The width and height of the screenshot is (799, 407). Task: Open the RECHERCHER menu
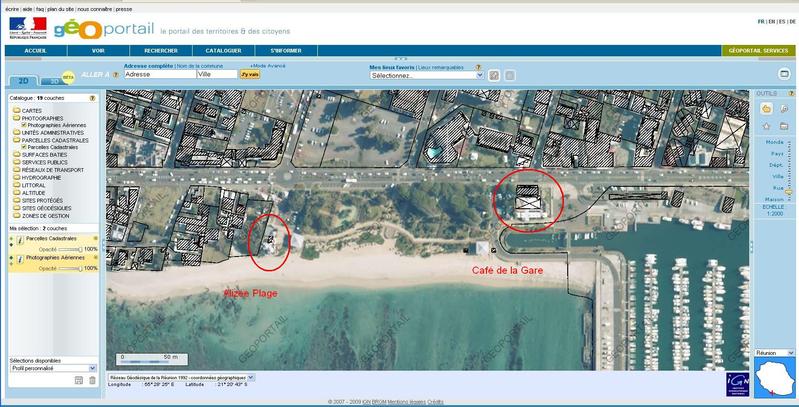pos(159,49)
